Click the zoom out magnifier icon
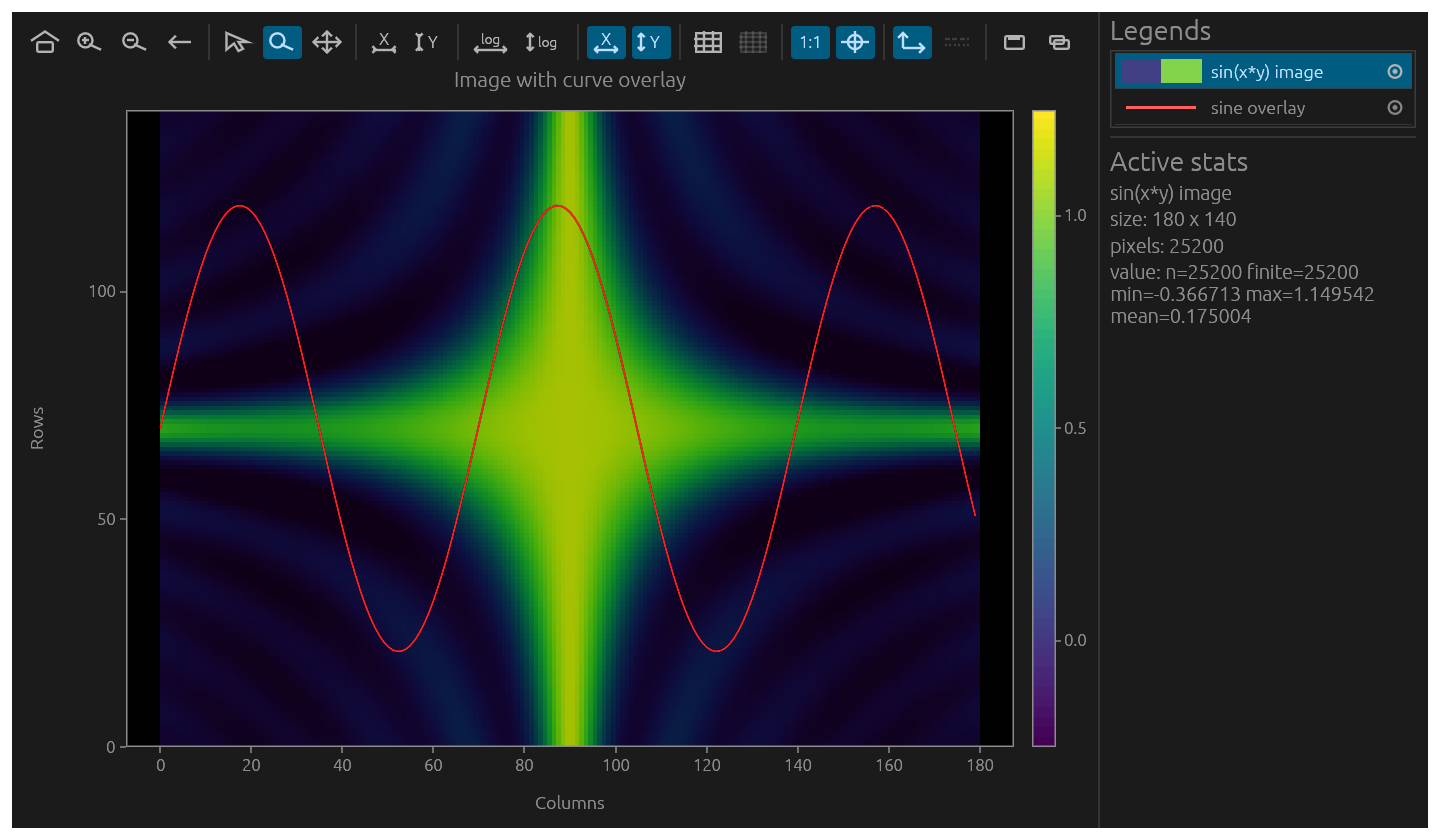Viewport: 1440px width, 840px height. pos(134,42)
